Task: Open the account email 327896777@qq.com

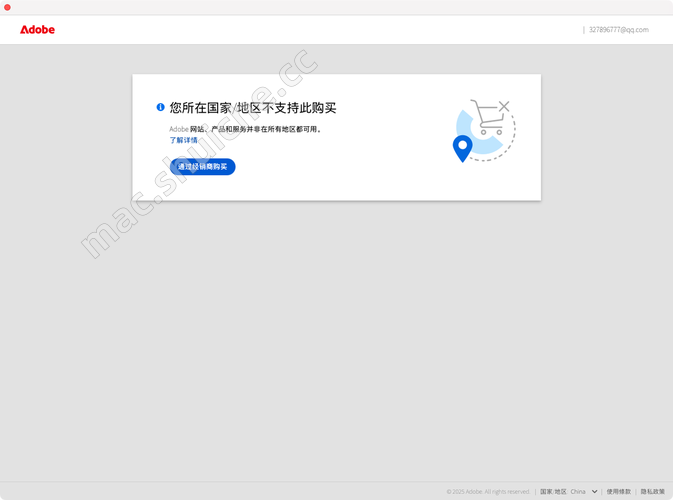Action: tap(618, 30)
